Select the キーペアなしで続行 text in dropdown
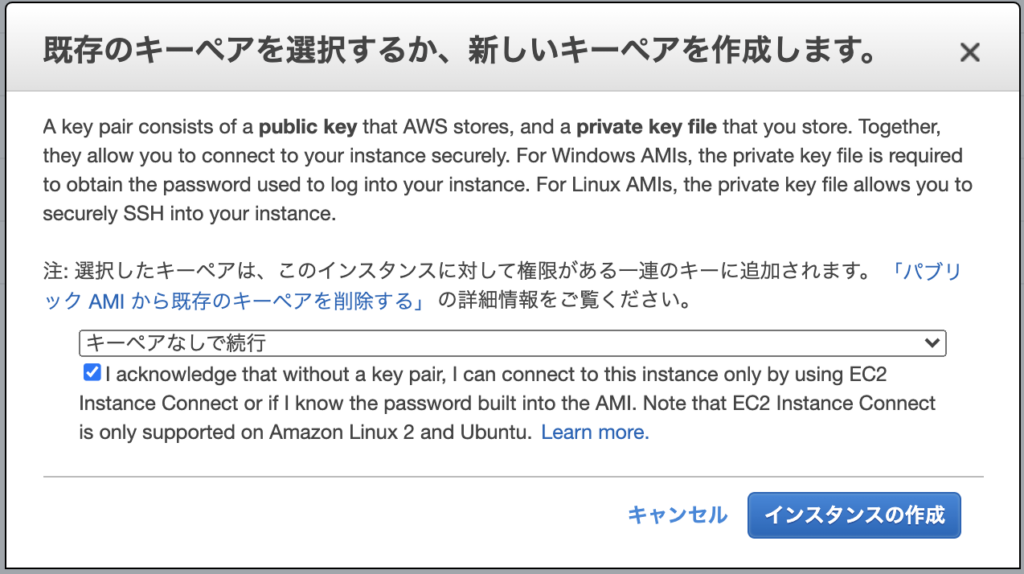1024x574 pixels. (176, 343)
